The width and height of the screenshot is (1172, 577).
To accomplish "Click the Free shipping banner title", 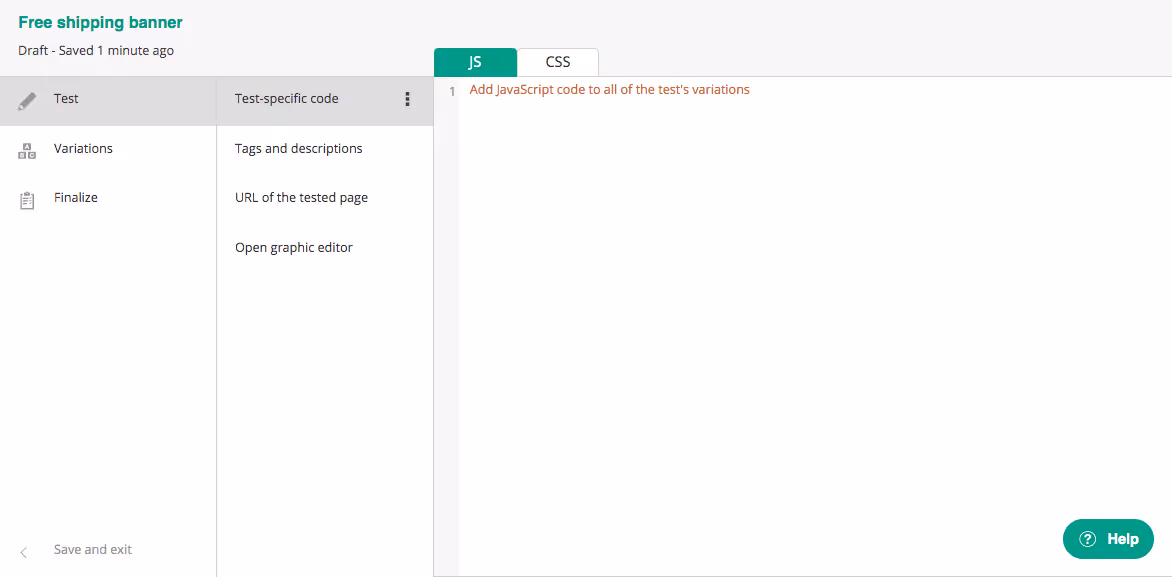I will [100, 21].
